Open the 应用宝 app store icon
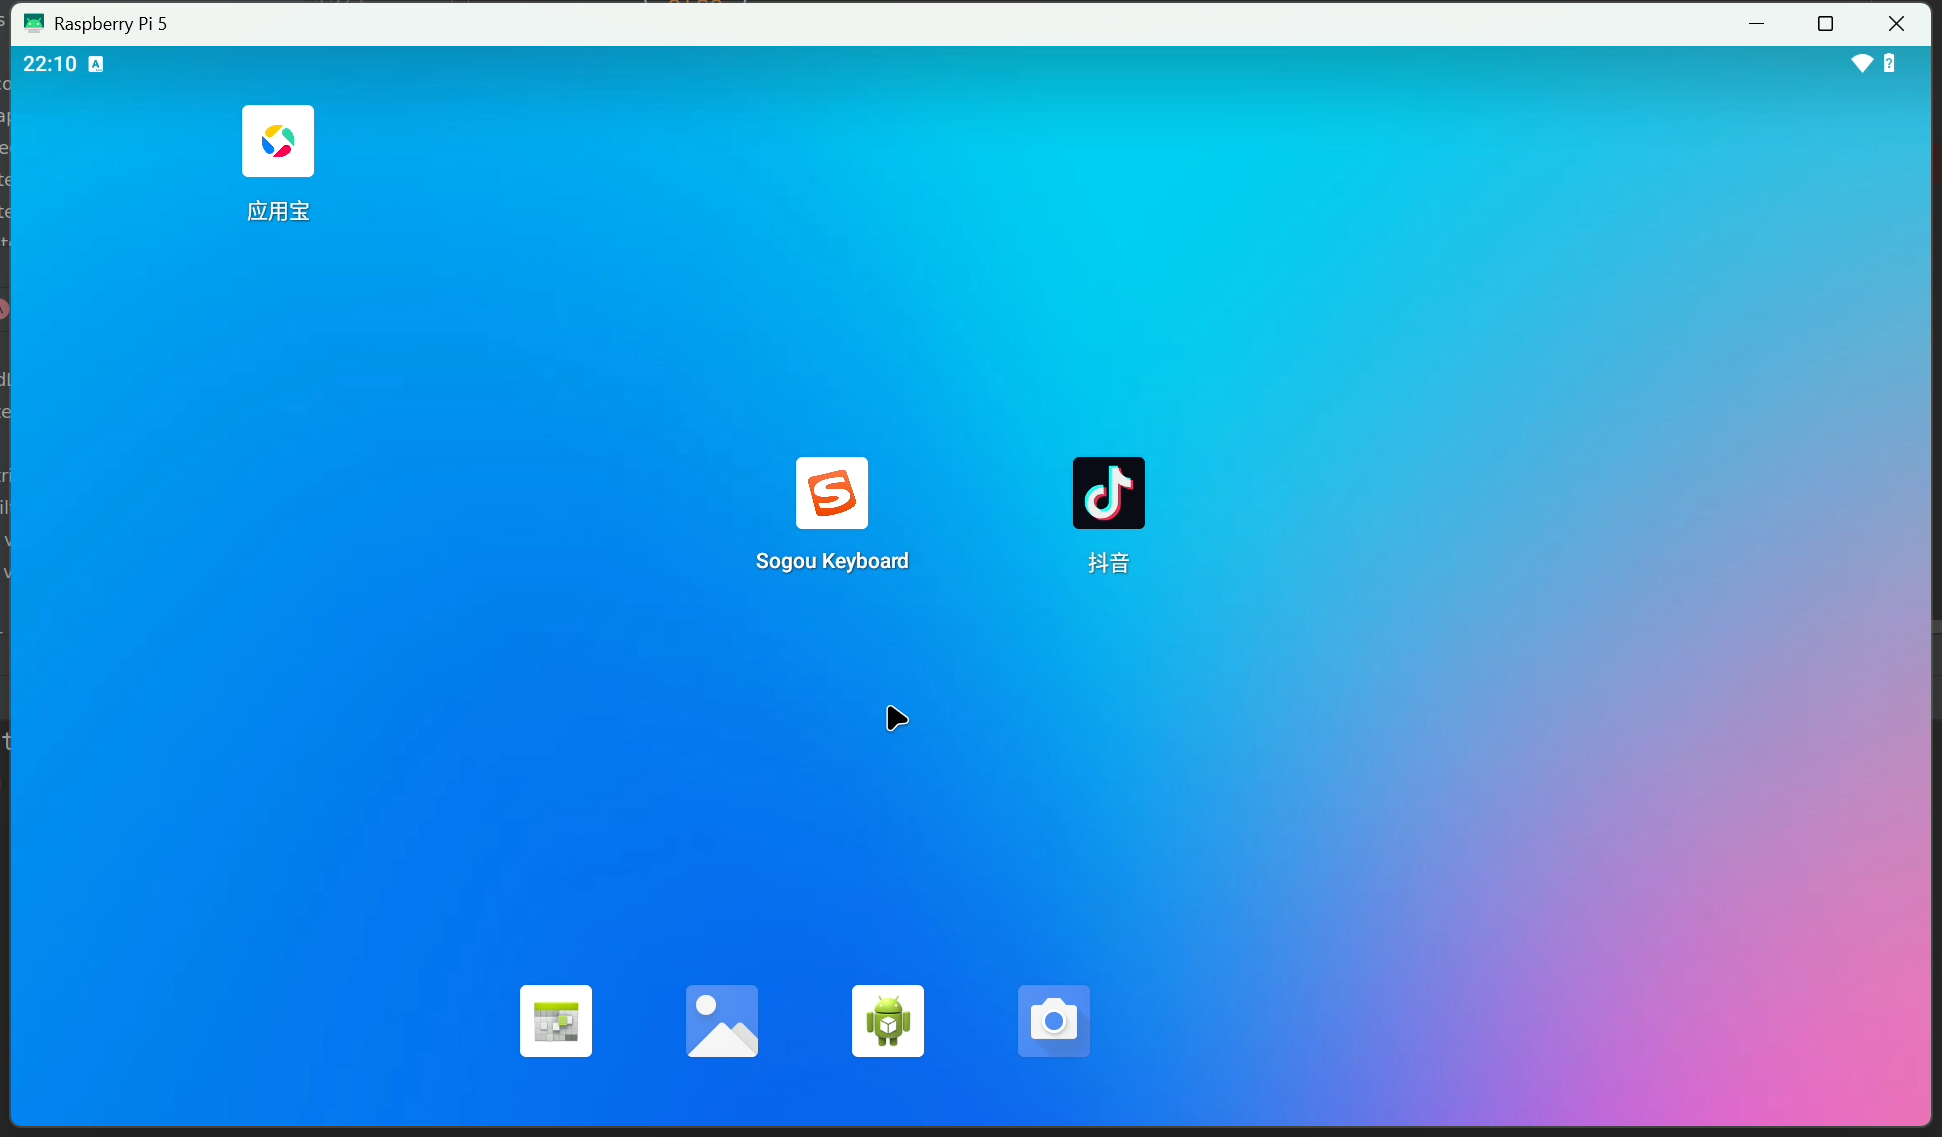The width and height of the screenshot is (1942, 1137). tap(278, 141)
